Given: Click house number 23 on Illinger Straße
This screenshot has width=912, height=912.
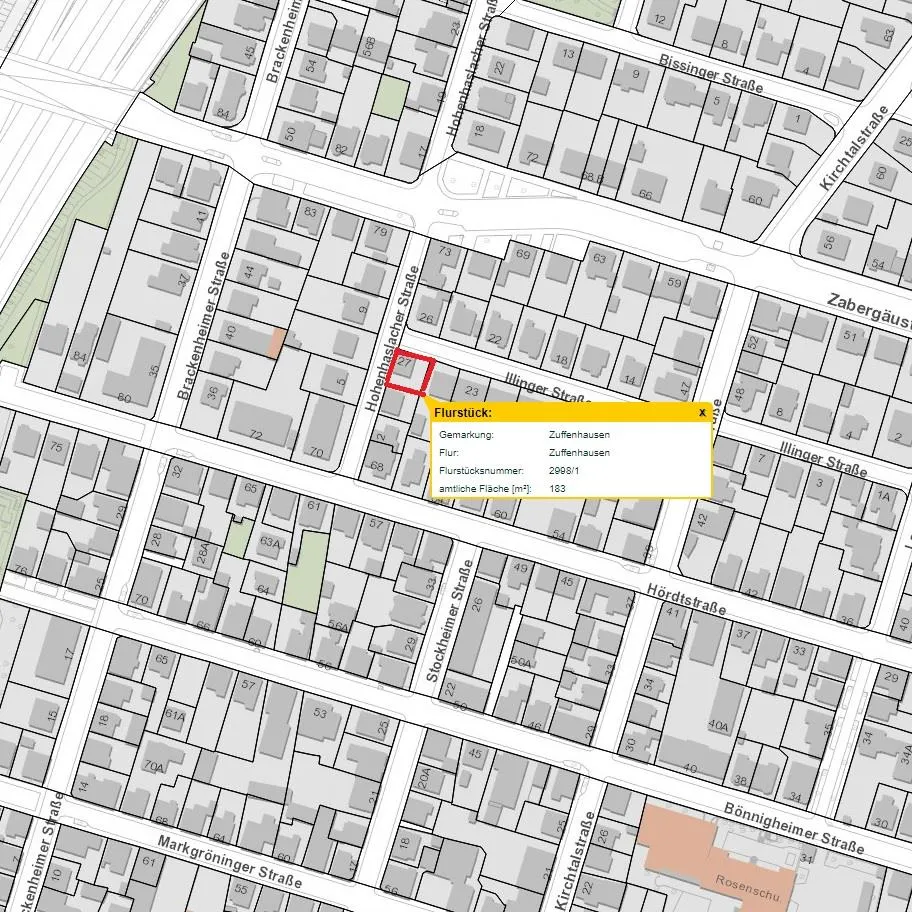Looking at the screenshot, I should [x=472, y=391].
